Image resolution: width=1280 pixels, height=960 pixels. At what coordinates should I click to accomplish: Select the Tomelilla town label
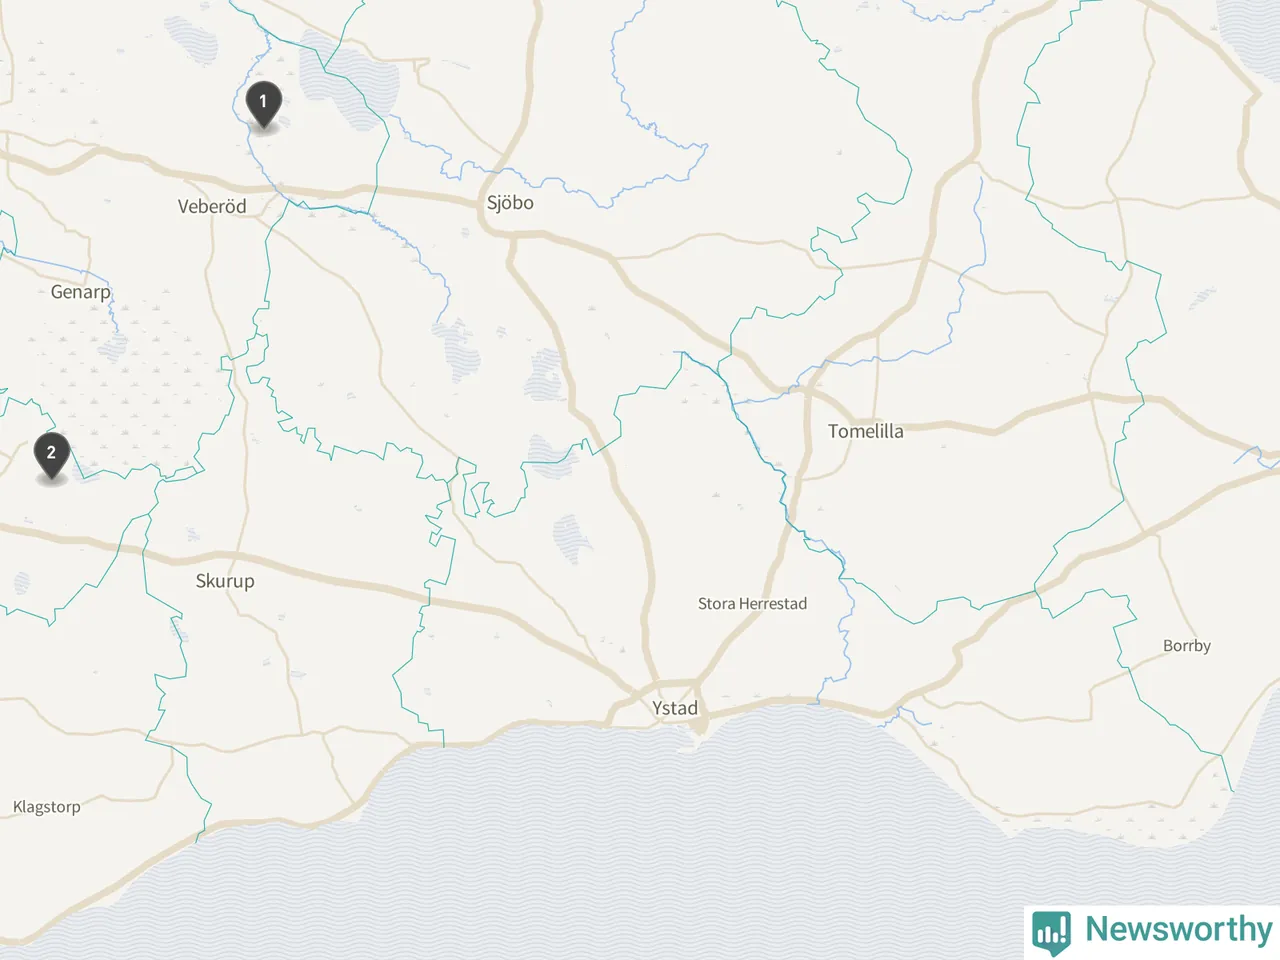pyautogui.click(x=865, y=431)
